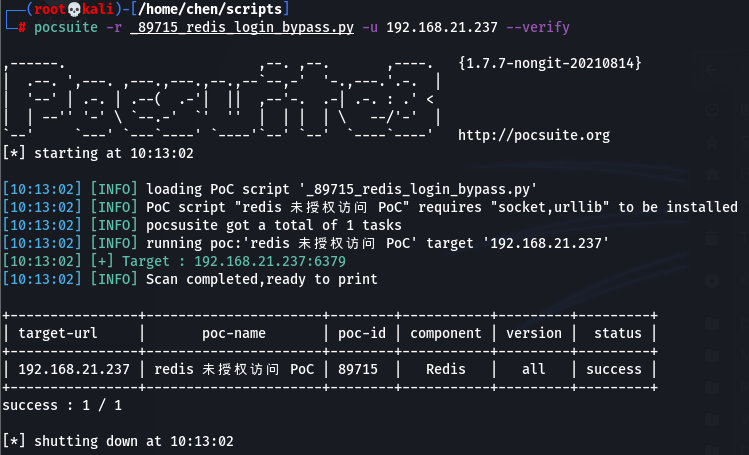Click the status column header
This screenshot has width=749, height=455.
[618, 333]
